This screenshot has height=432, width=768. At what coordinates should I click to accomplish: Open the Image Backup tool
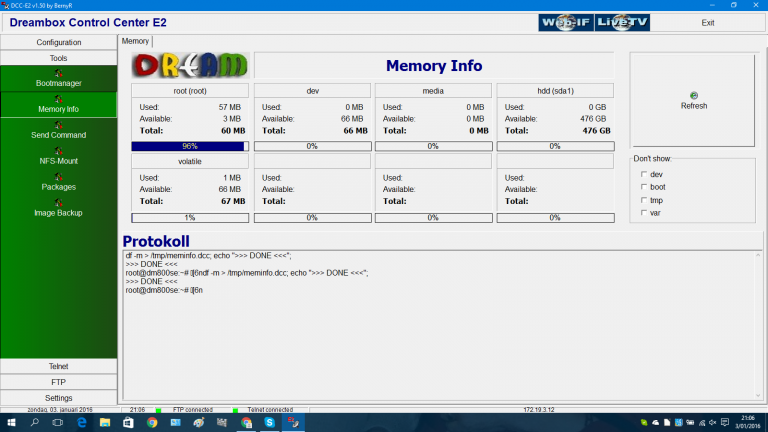pos(58,208)
